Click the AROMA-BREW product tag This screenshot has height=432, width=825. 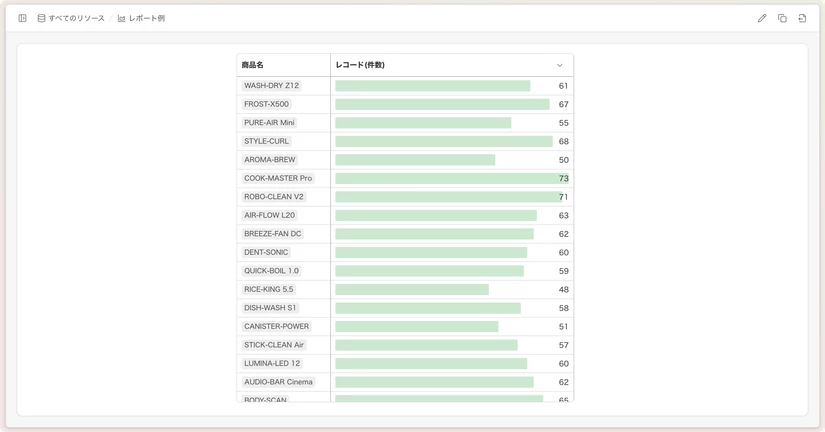point(269,160)
